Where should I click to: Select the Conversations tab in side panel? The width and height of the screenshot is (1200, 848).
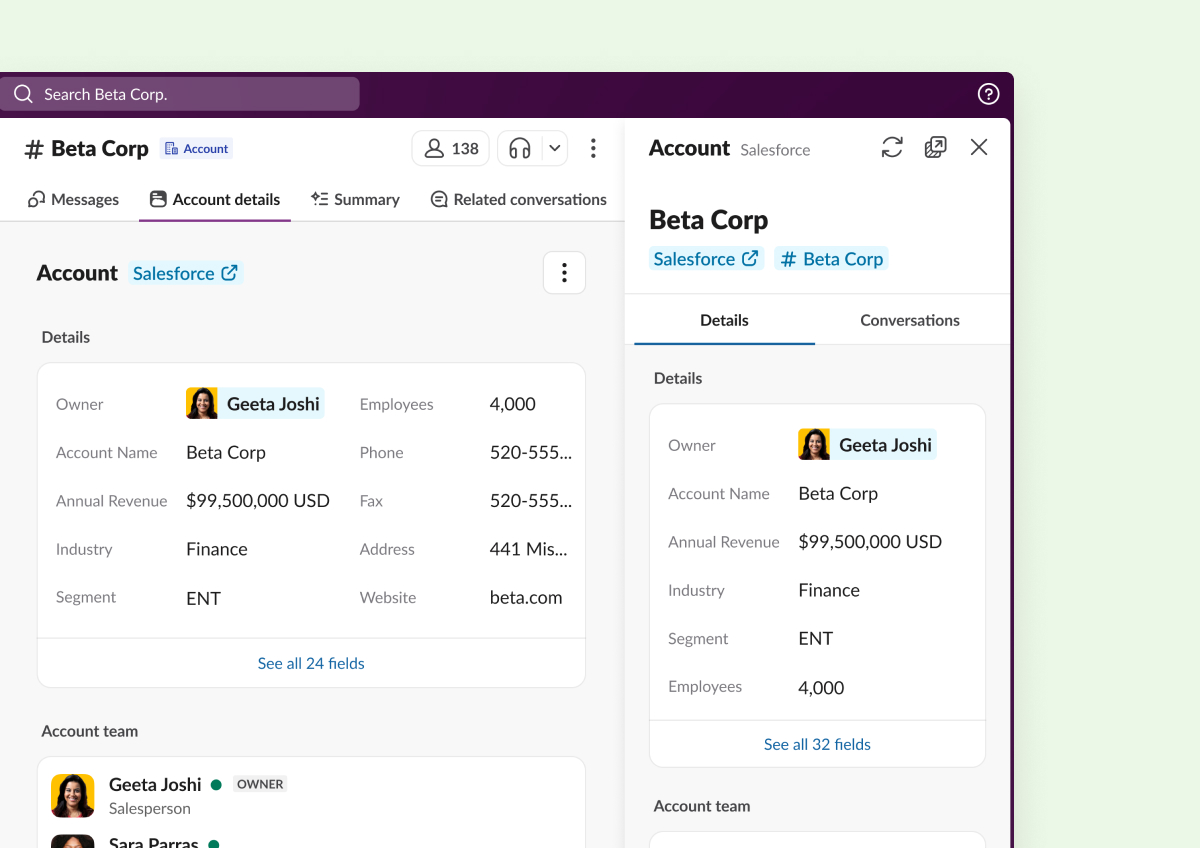coord(909,321)
